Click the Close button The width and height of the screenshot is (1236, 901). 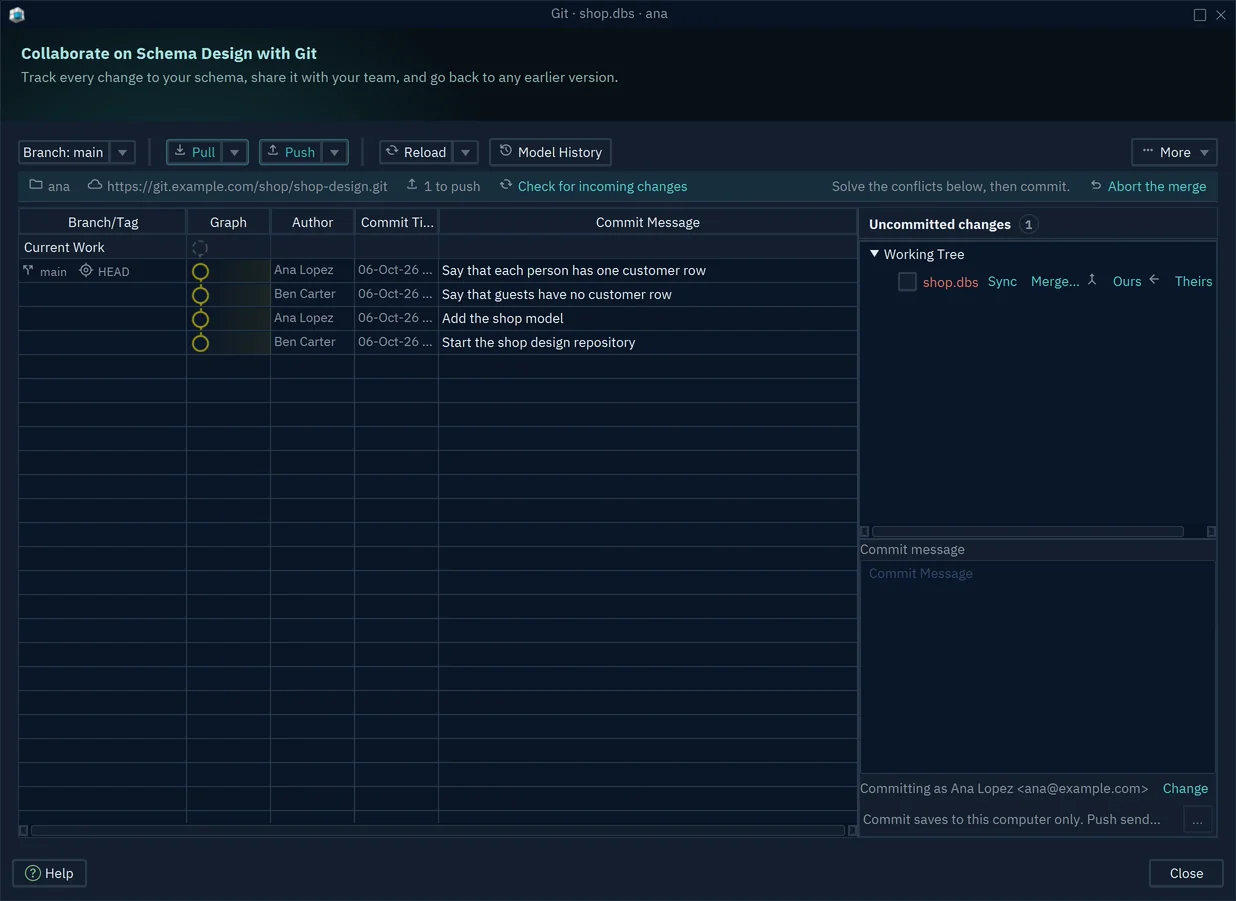1186,873
